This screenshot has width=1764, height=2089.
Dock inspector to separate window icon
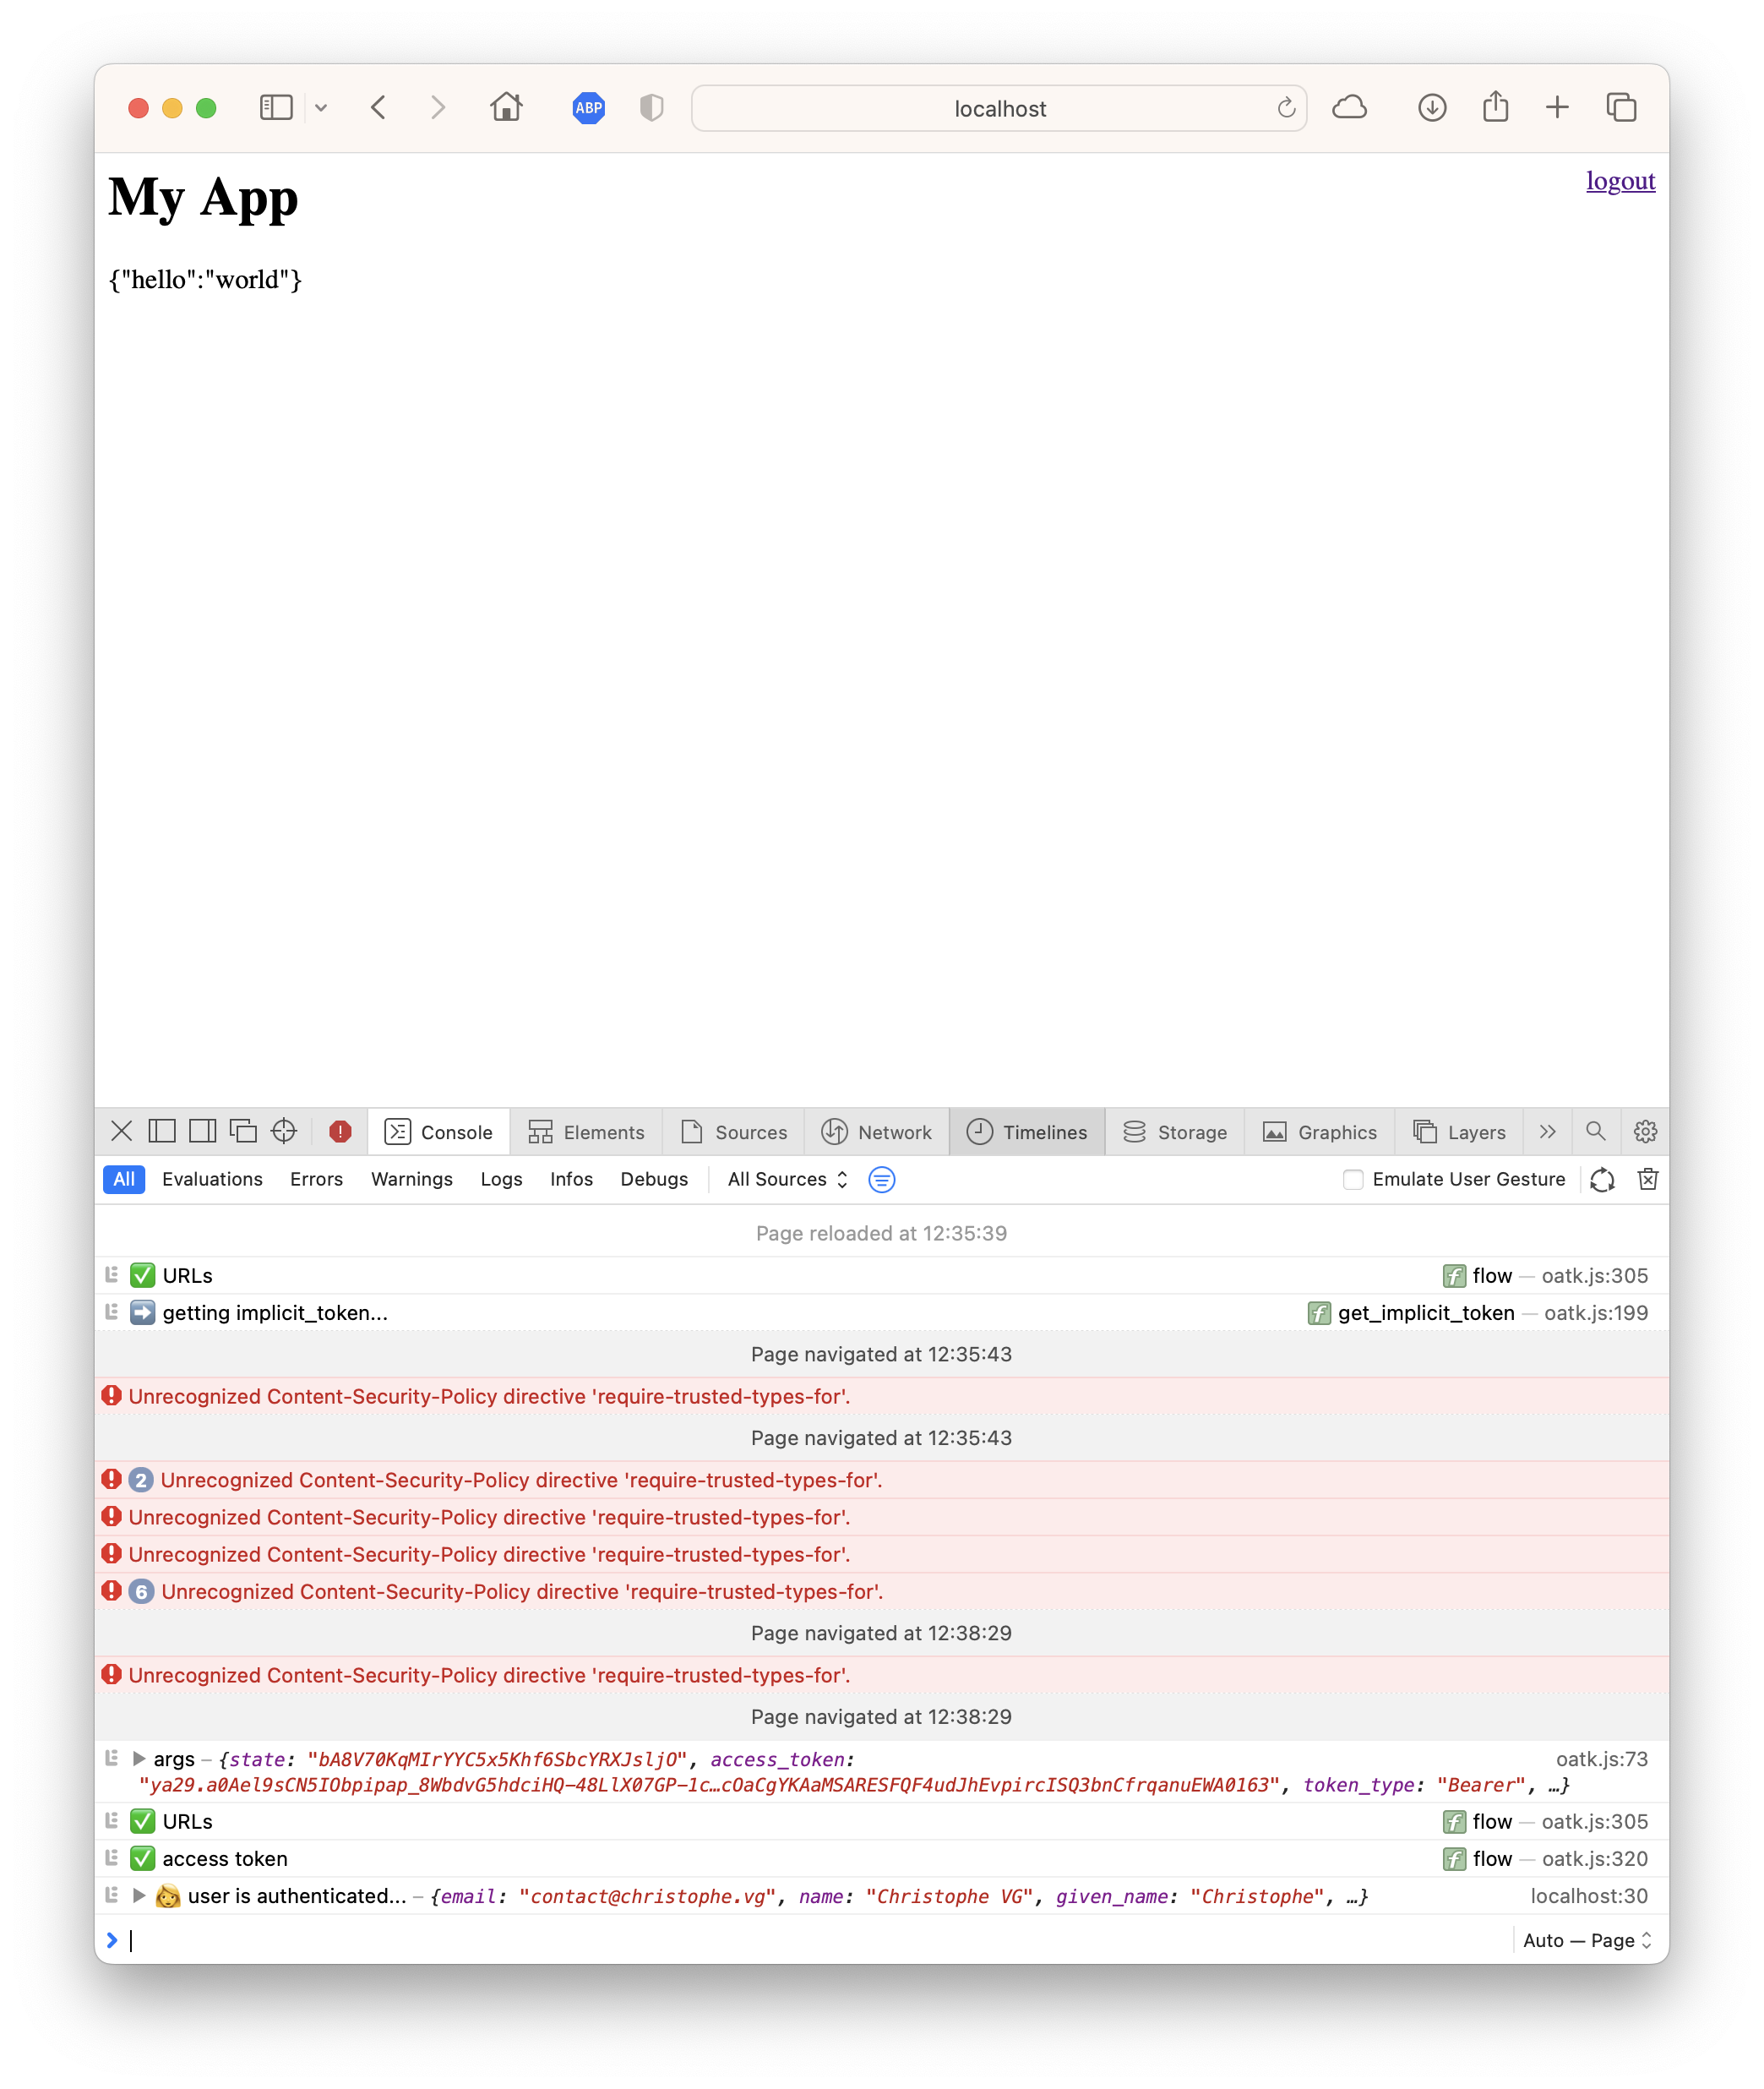[243, 1131]
